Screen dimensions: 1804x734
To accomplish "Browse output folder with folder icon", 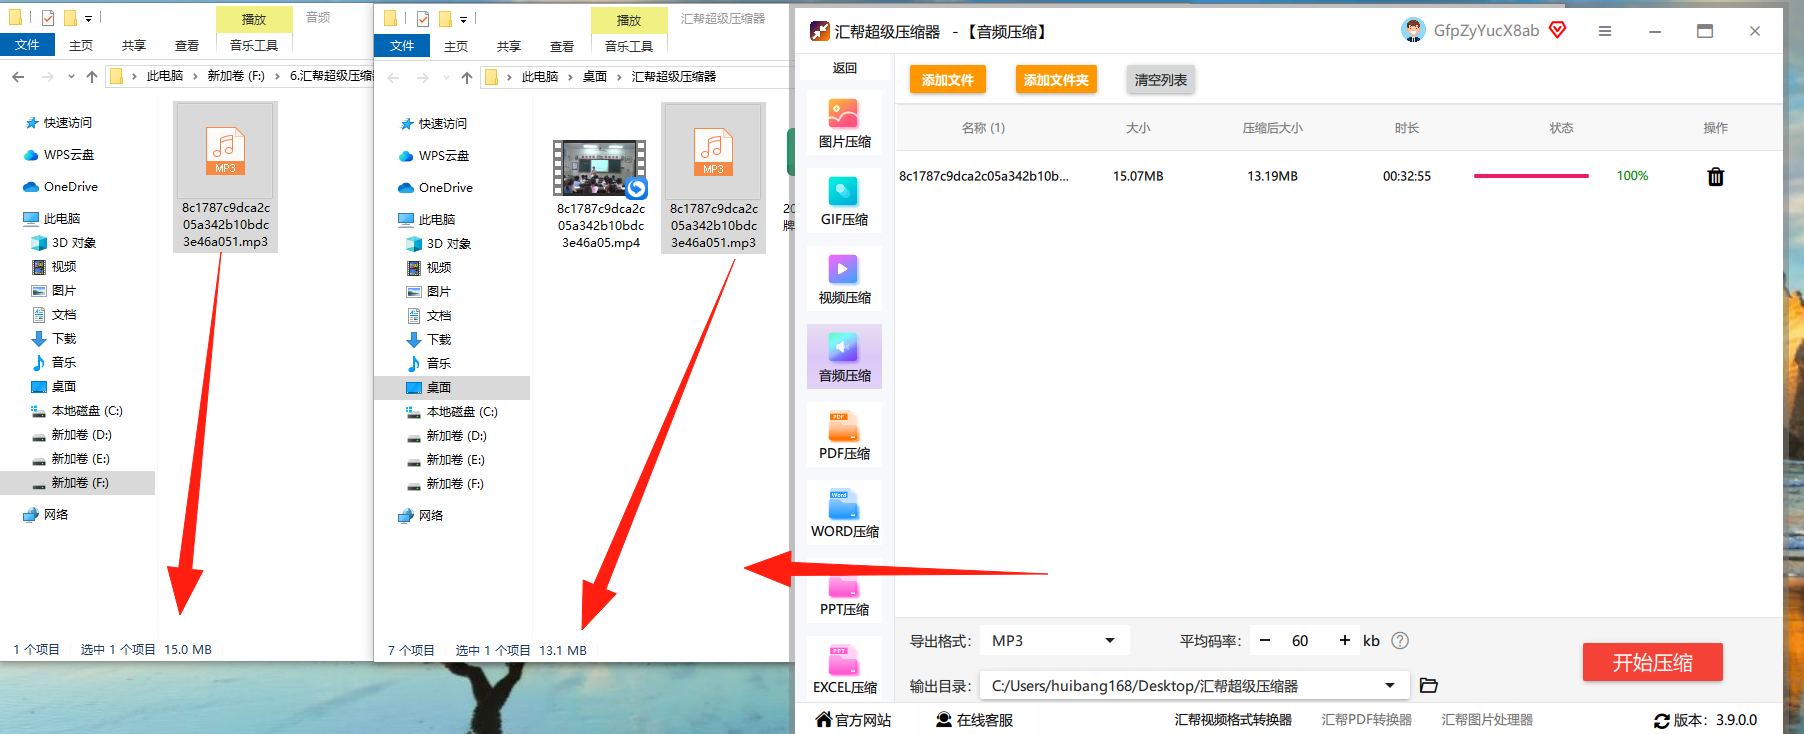I will 1429,685.
